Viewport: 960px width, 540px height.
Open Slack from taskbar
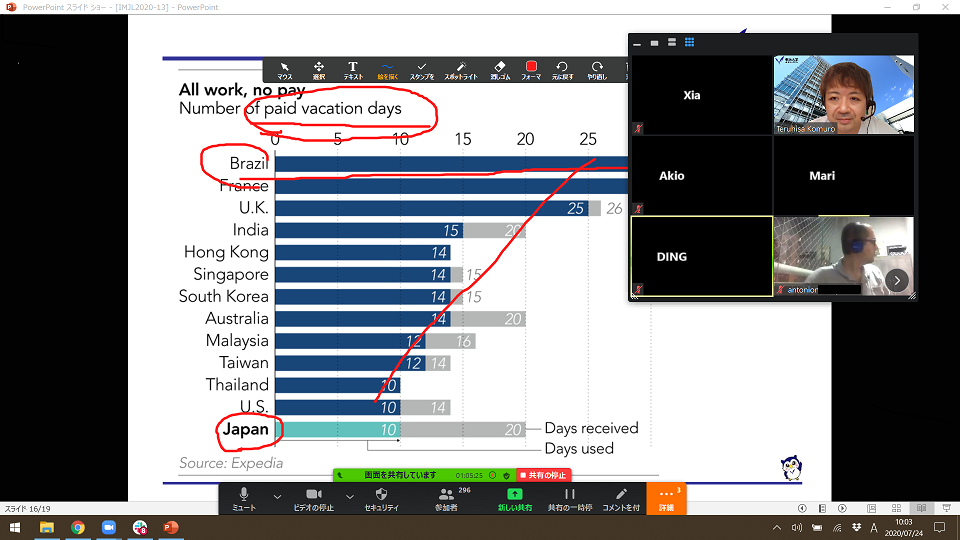[x=140, y=527]
